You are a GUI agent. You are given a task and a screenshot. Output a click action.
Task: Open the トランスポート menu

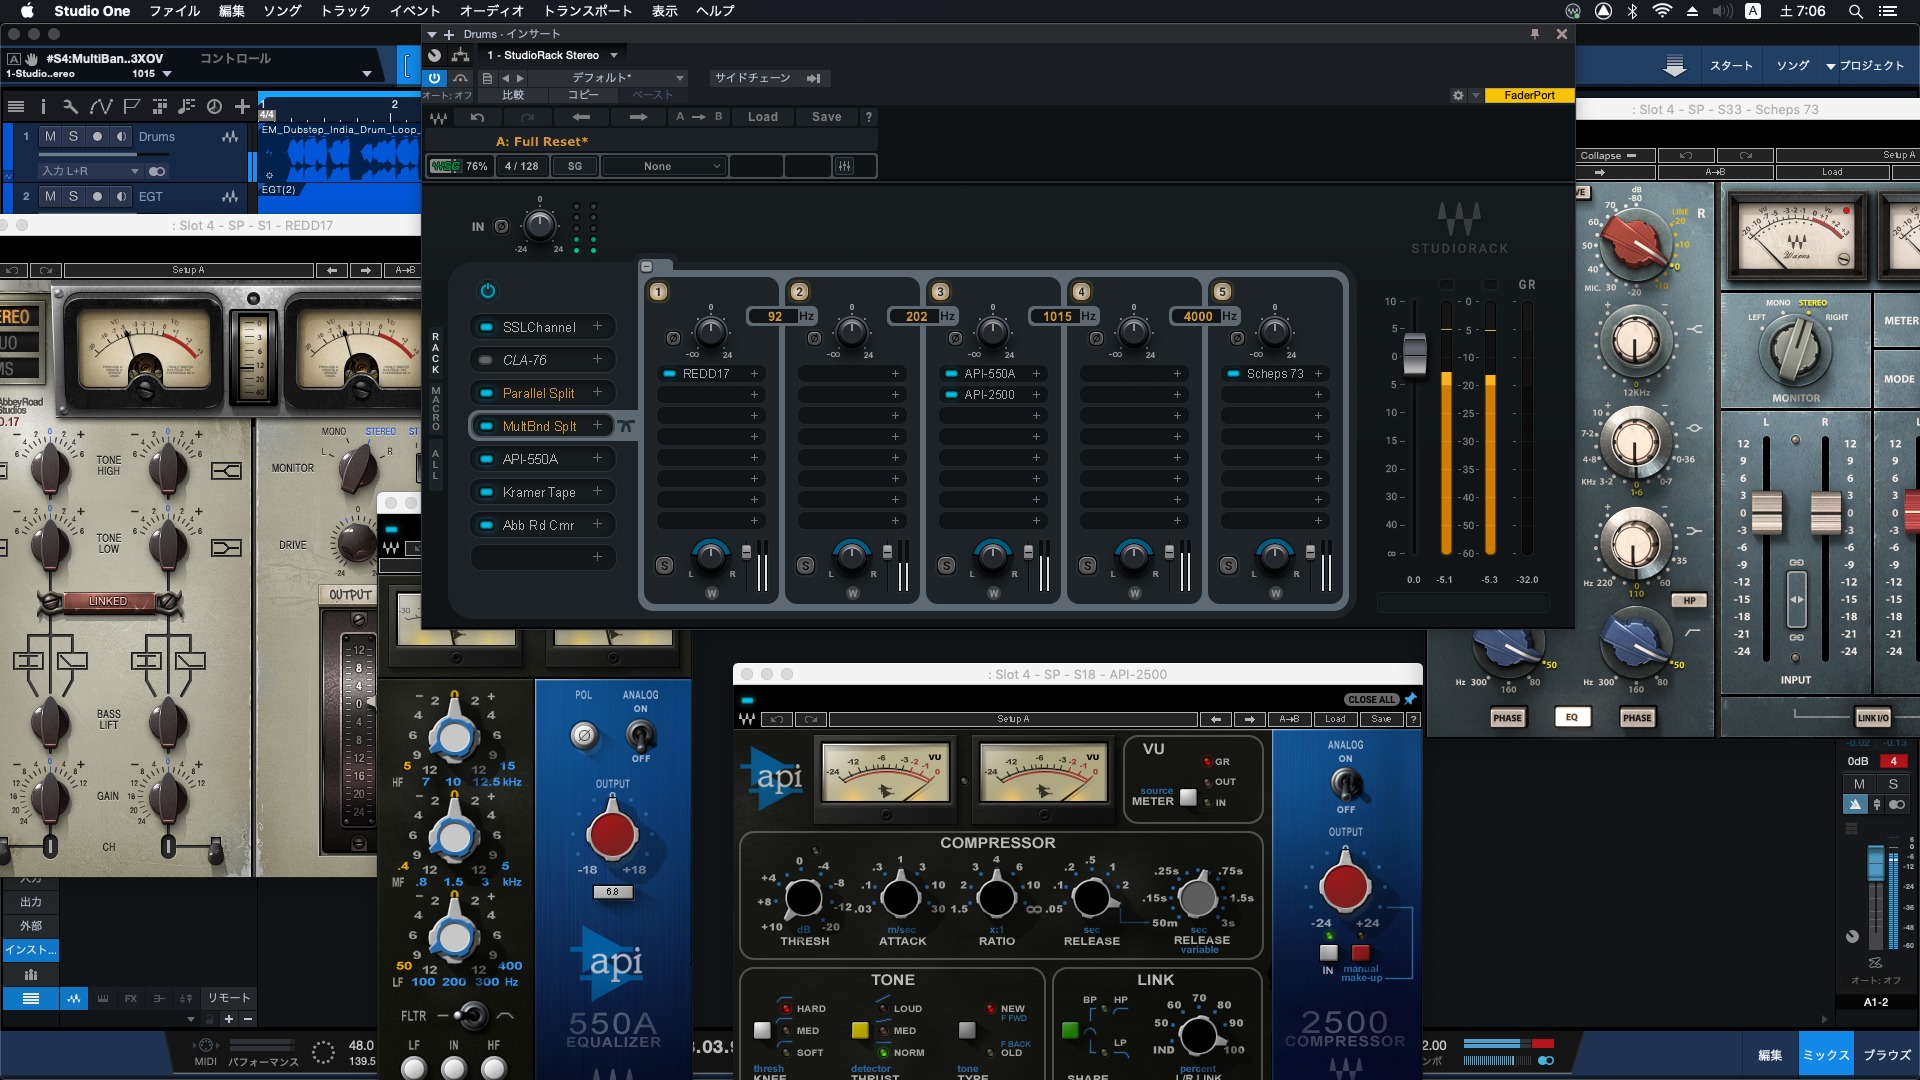point(588,11)
